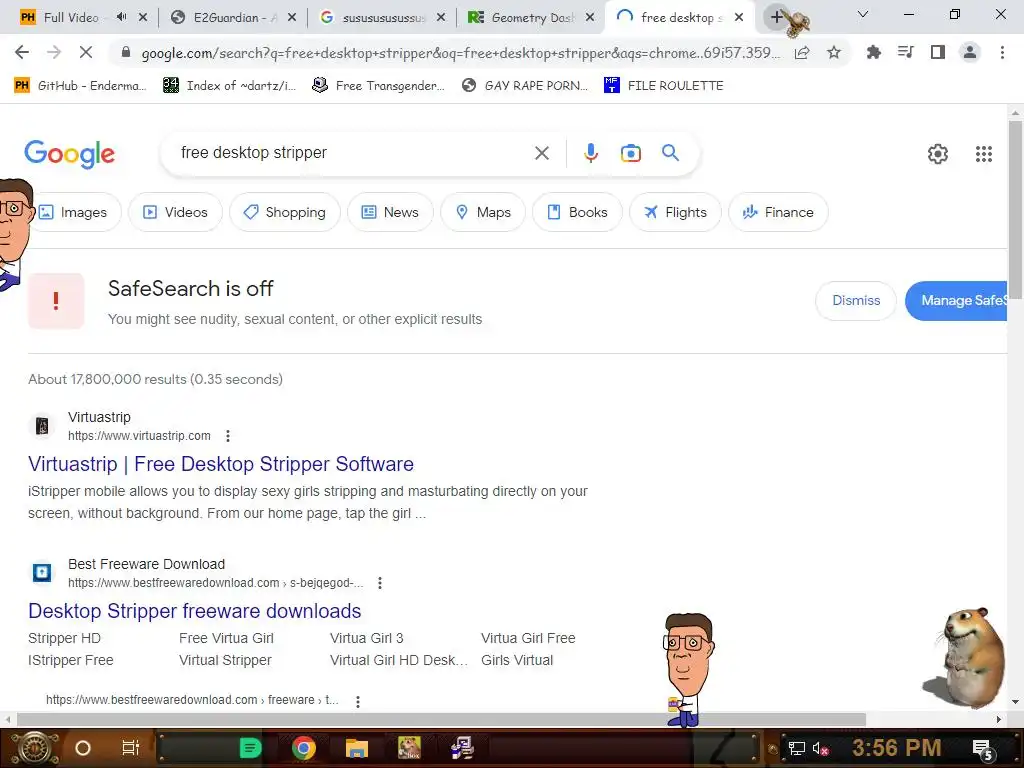
Task: Click the scroll down arrow
Action: click(x=1015, y=702)
